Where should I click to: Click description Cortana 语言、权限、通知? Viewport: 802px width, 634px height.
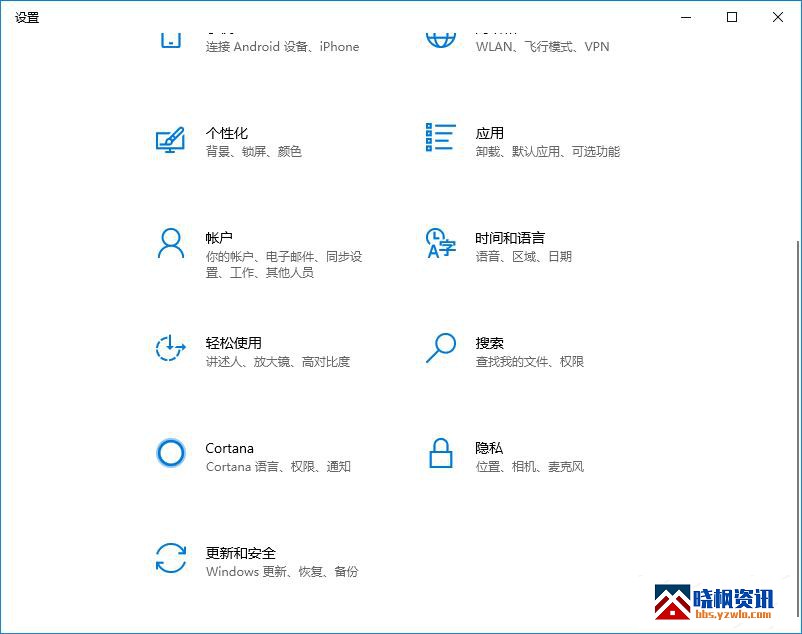click(x=278, y=466)
